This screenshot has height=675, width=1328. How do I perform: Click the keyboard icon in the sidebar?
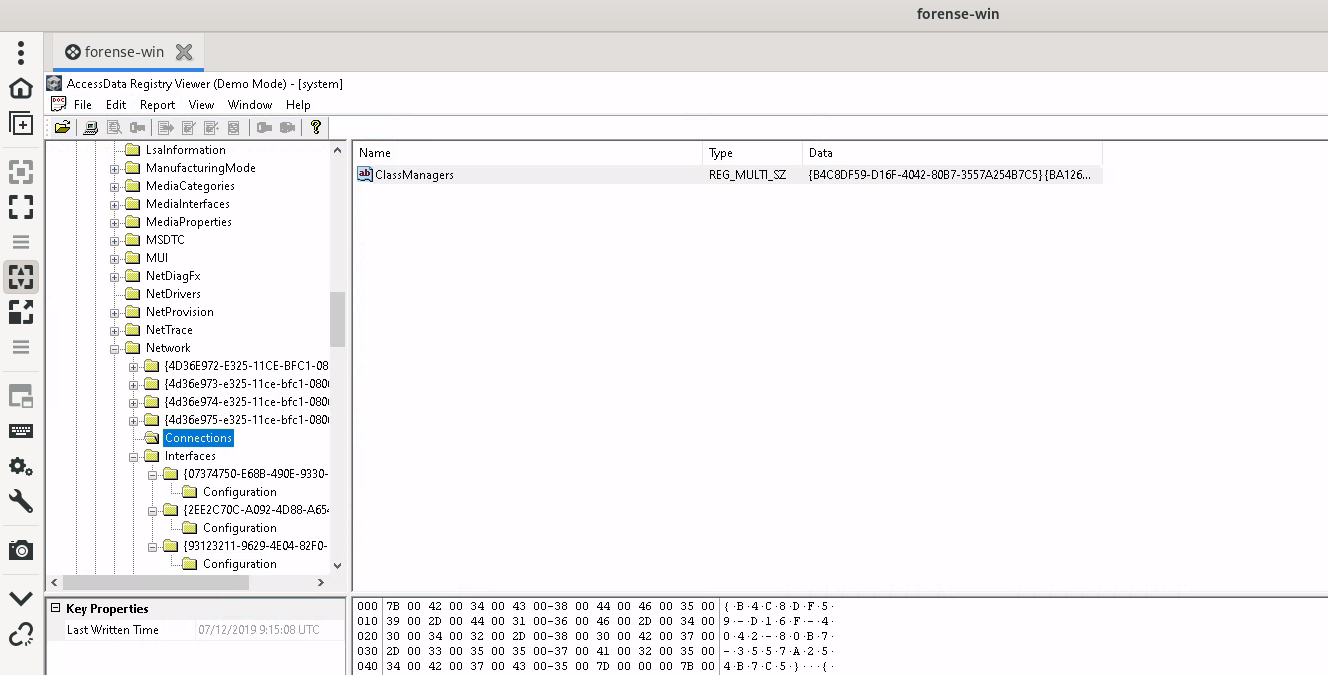pyautogui.click(x=21, y=431)
